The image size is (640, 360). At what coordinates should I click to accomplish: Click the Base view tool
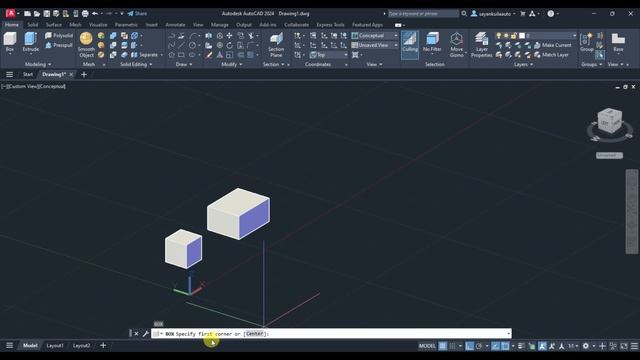coord(618,42)
